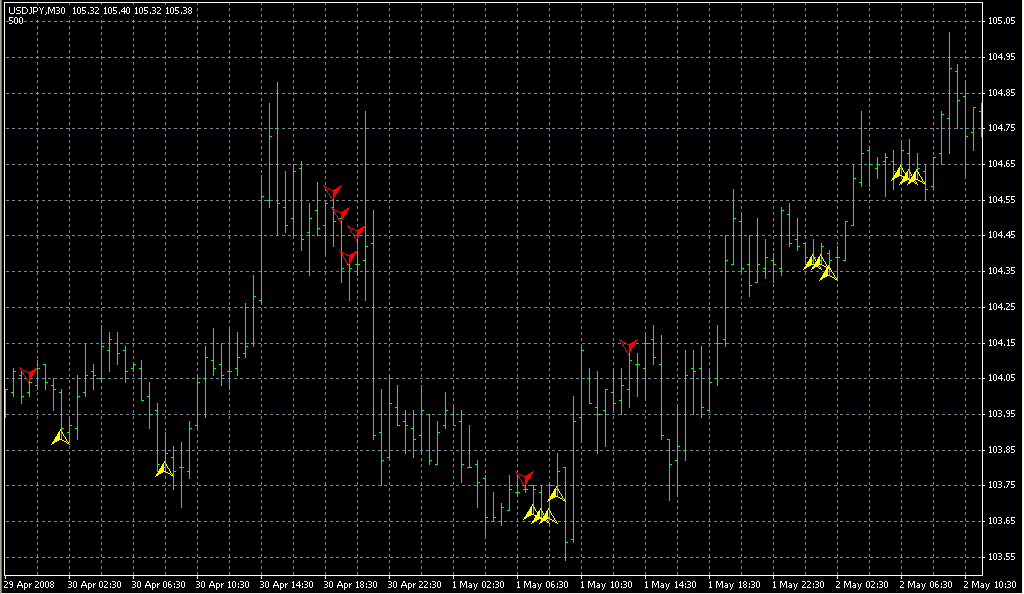1024x594 pixels.
Task: Select the 104.25 price label
Action: (x=1001, y=307)
